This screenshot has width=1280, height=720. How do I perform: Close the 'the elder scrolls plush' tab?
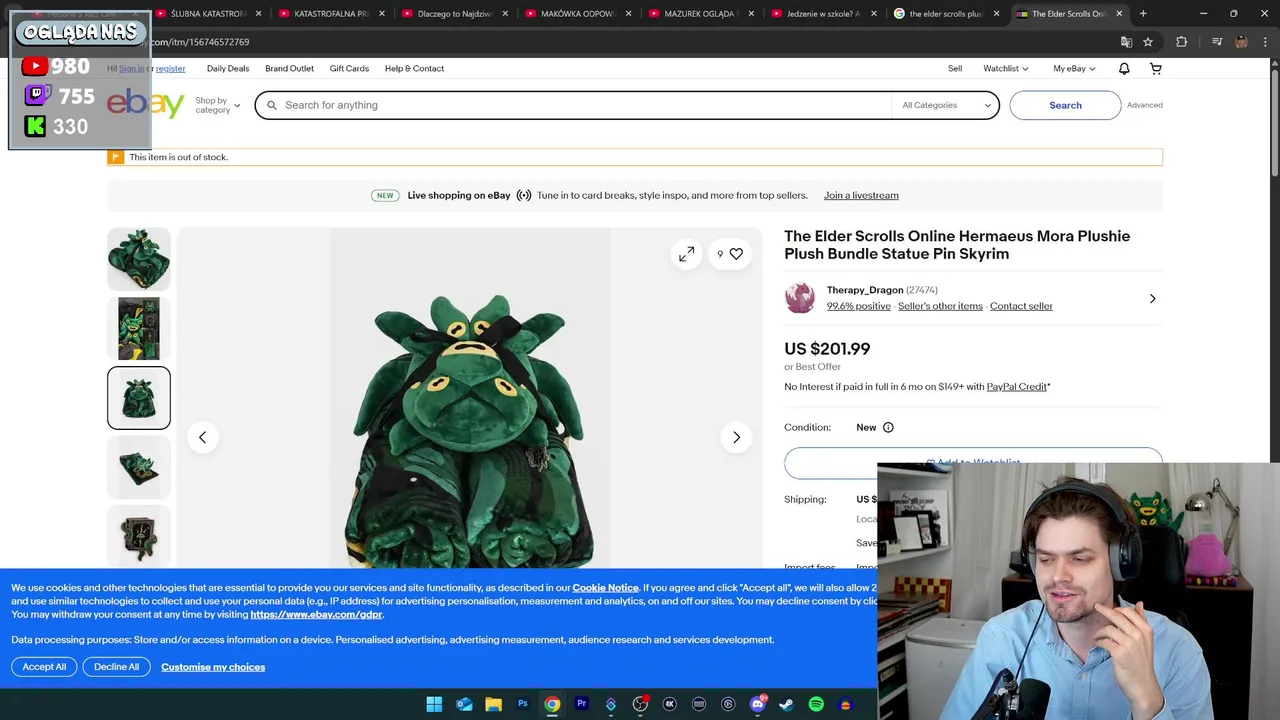996,14
